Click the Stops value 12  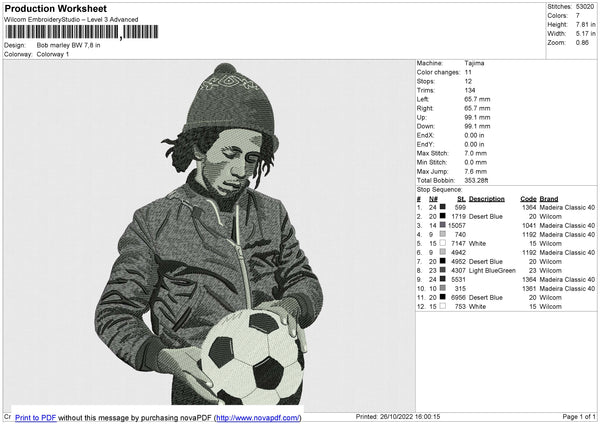468,81
